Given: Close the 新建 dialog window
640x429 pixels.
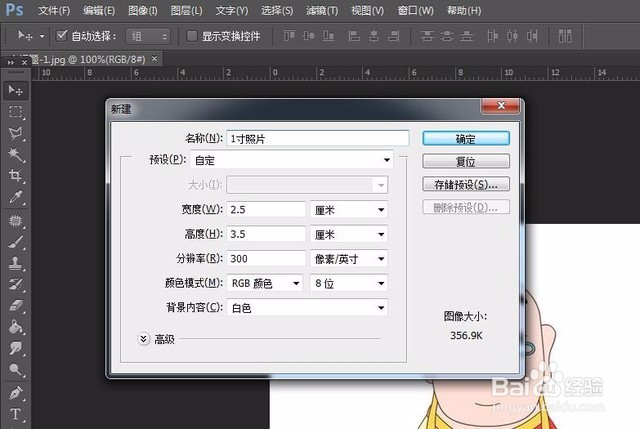Looking at the screenshot, I should coord(501,106).
